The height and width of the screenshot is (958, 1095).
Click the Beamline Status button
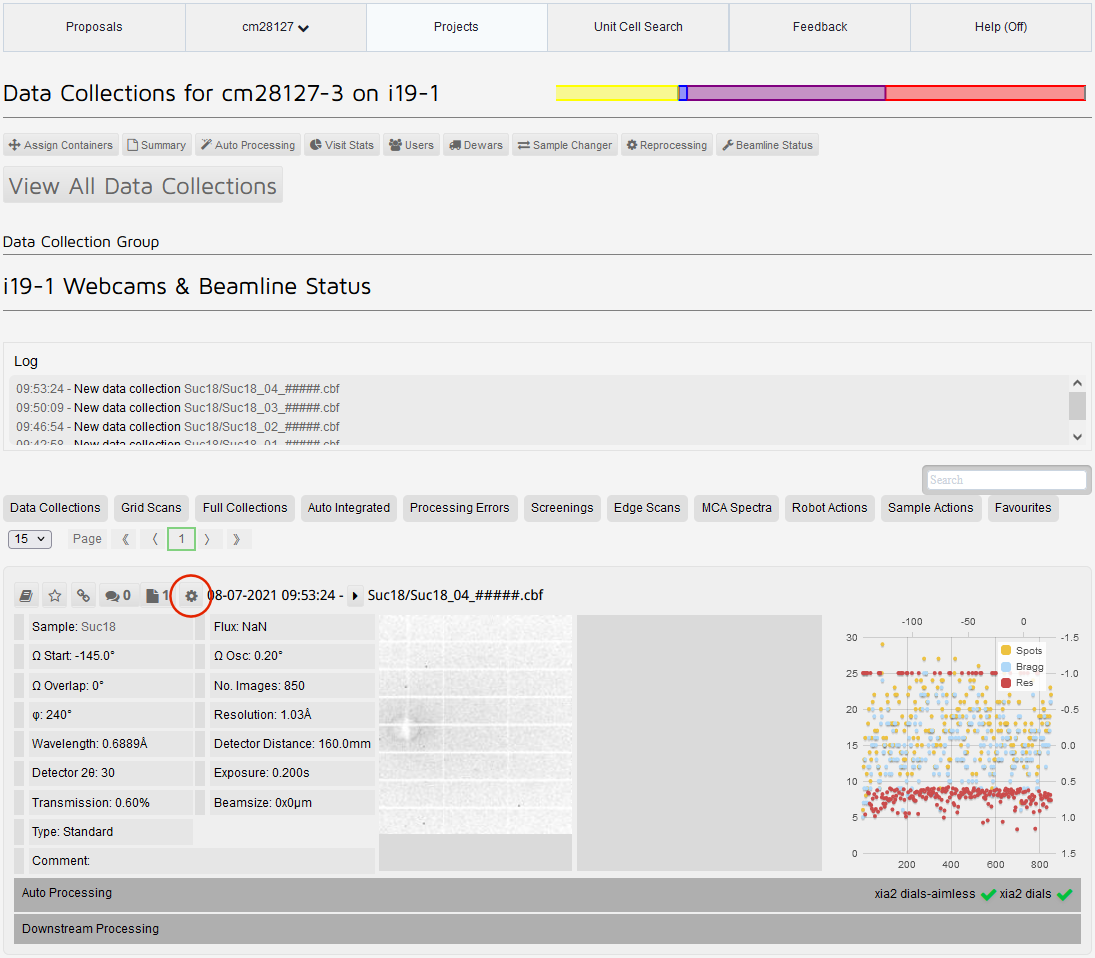pyautogui.click(x=767, y=145)
